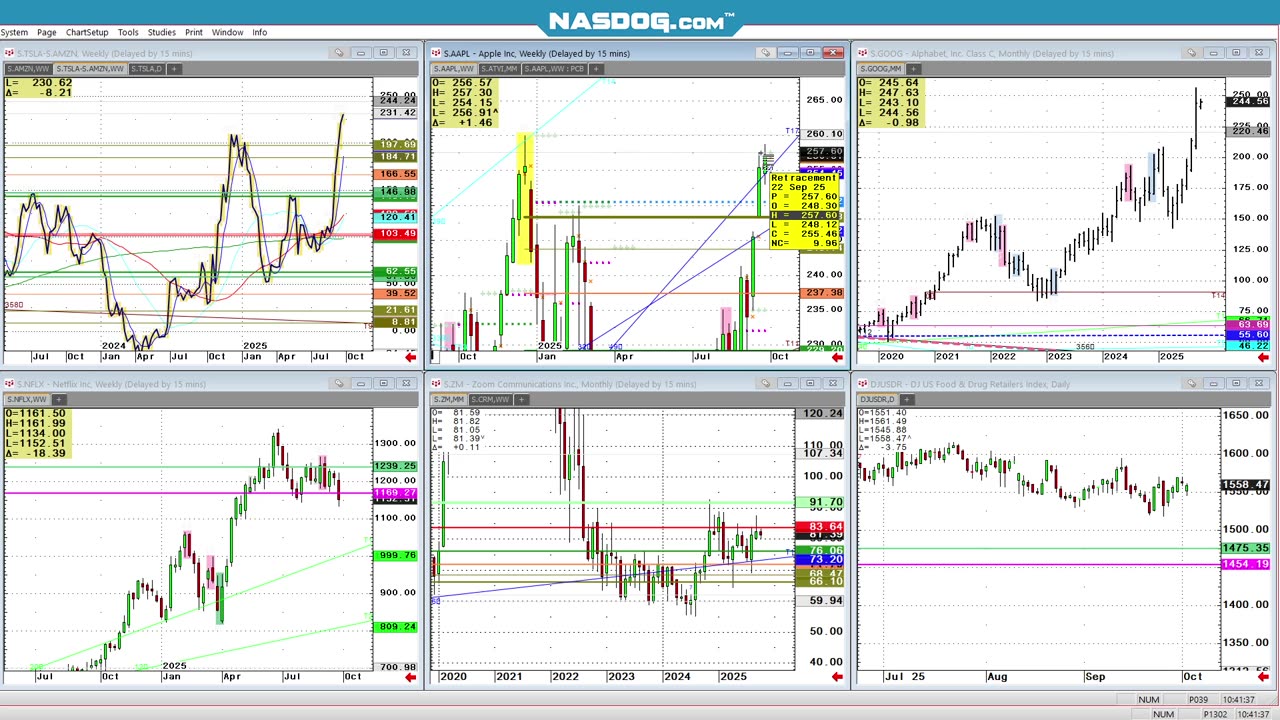Select the S.NFLX,WW tab
Viewport: 1280px width, 720px height.
tap(27, 399)
